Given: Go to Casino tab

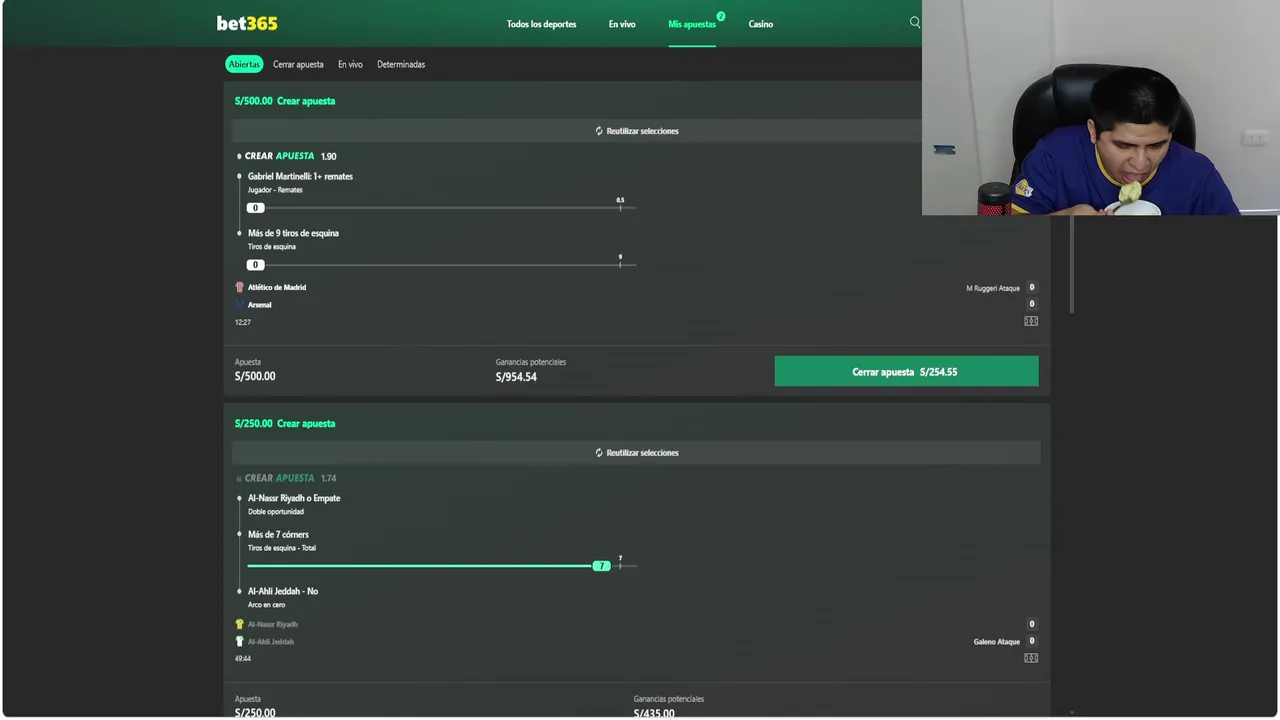Looking at the screenshot, I should pos(761,24).
